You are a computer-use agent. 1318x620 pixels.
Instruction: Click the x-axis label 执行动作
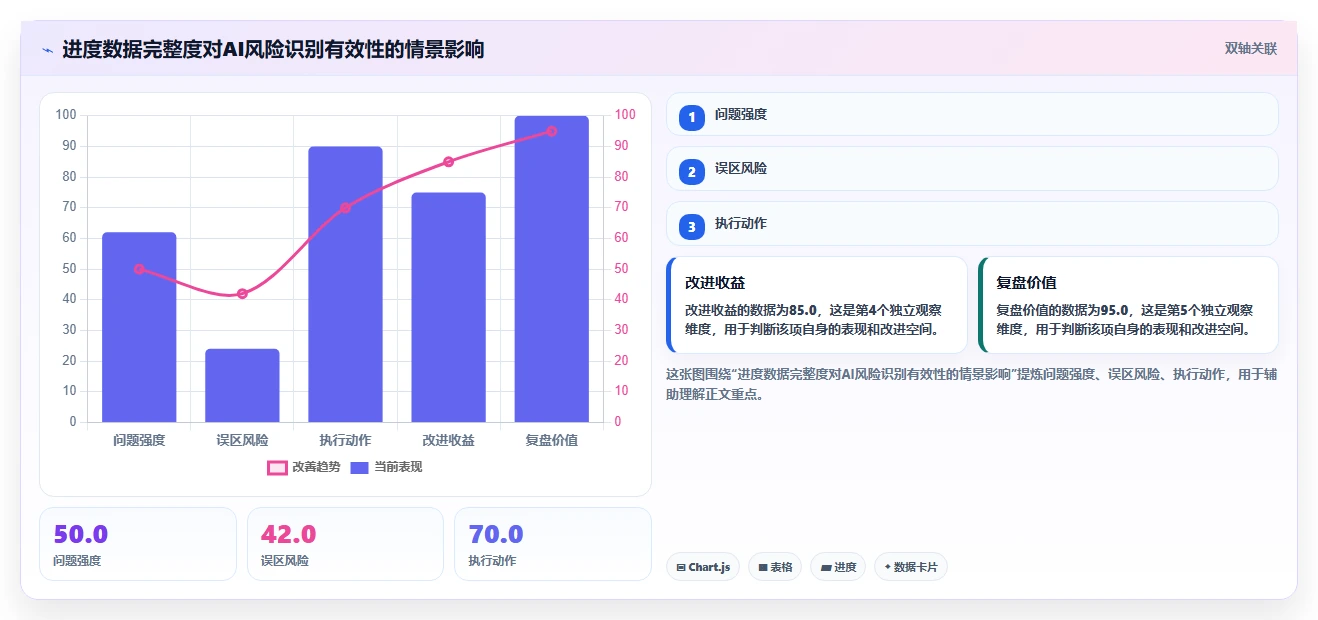[345, 440]
